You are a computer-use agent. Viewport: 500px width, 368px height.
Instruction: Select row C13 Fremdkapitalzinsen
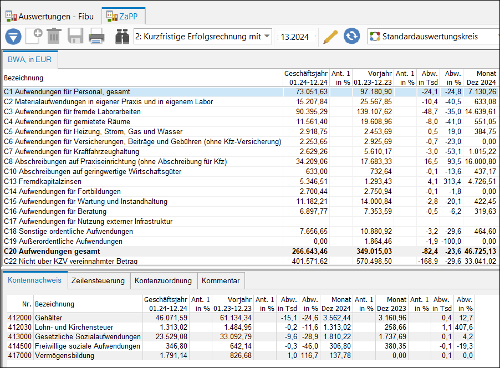(x=250, y=182)
